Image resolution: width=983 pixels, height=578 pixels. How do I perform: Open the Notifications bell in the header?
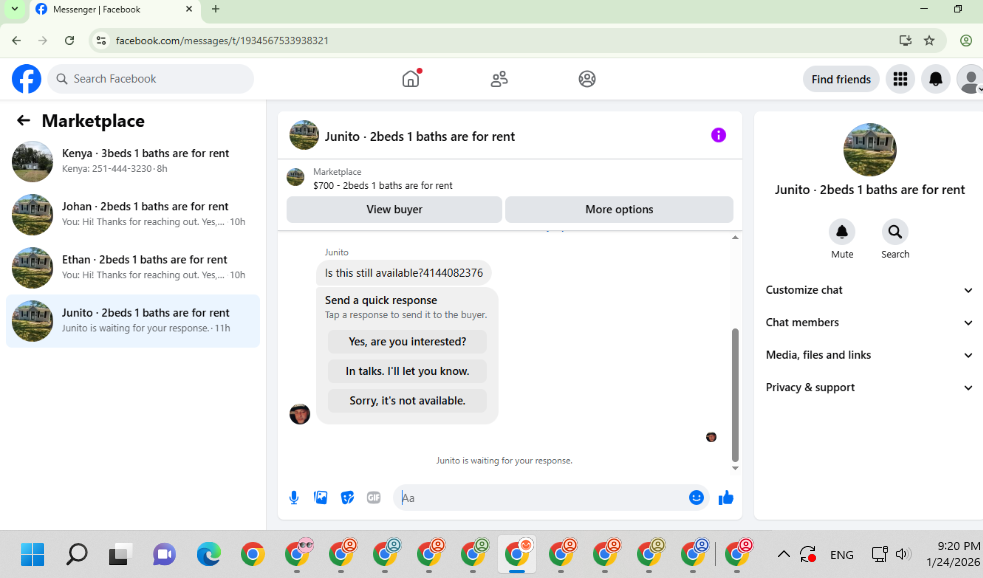935,79
